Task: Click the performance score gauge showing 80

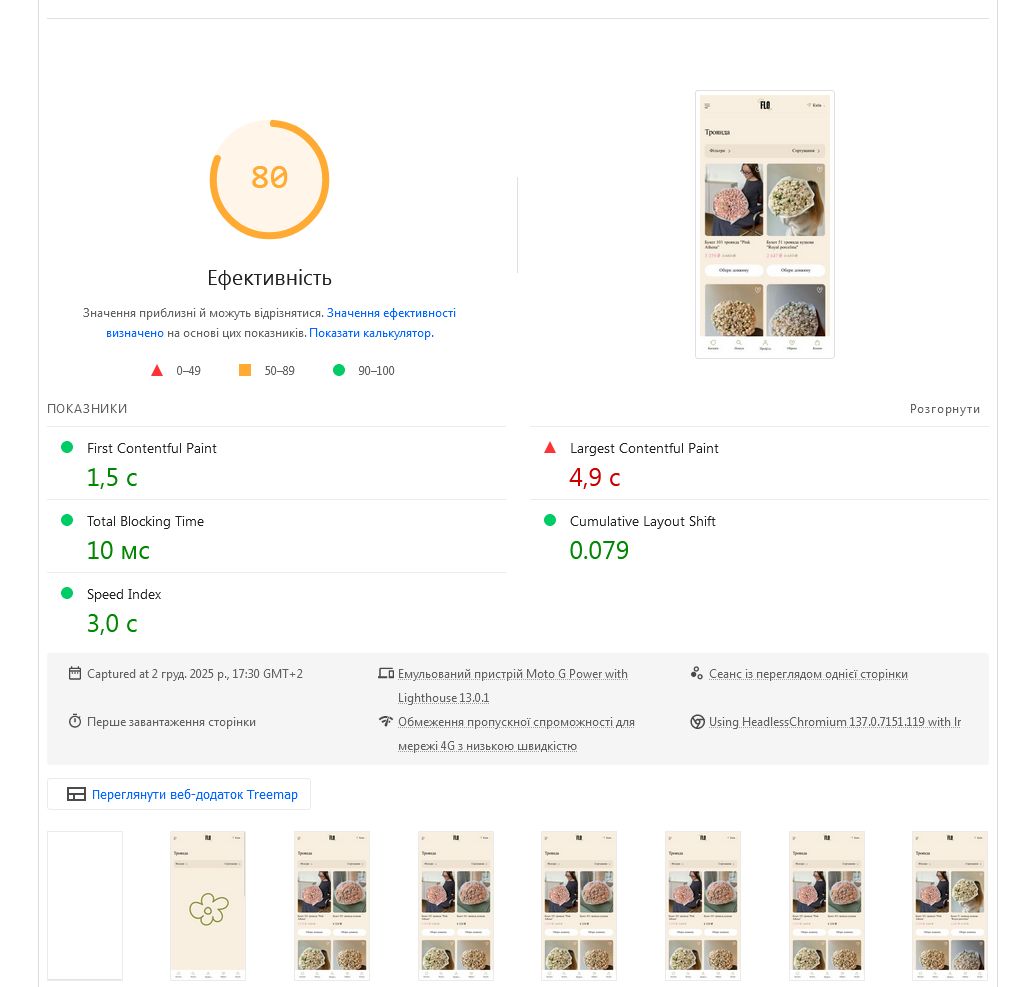Action: [269, 180]
